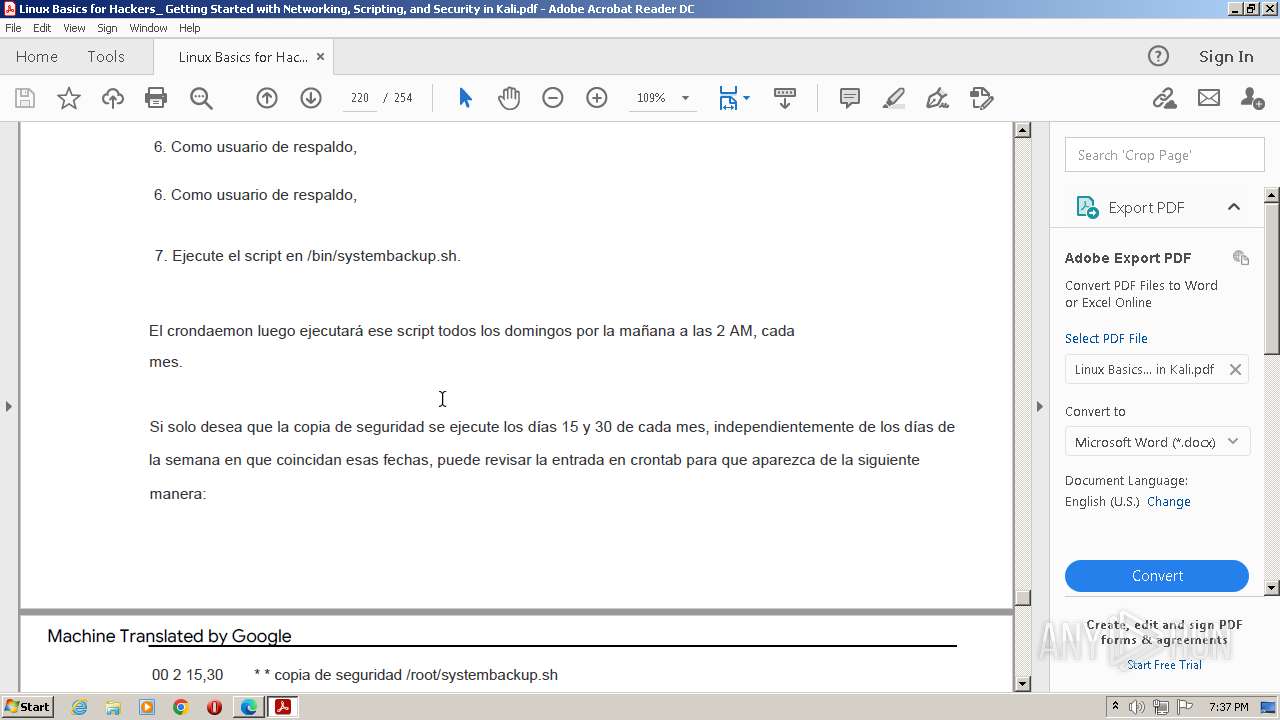Print the document with the printer icon
This screenshot has height=720, width=1280.
pyautogui.click(x=156, y=98)
